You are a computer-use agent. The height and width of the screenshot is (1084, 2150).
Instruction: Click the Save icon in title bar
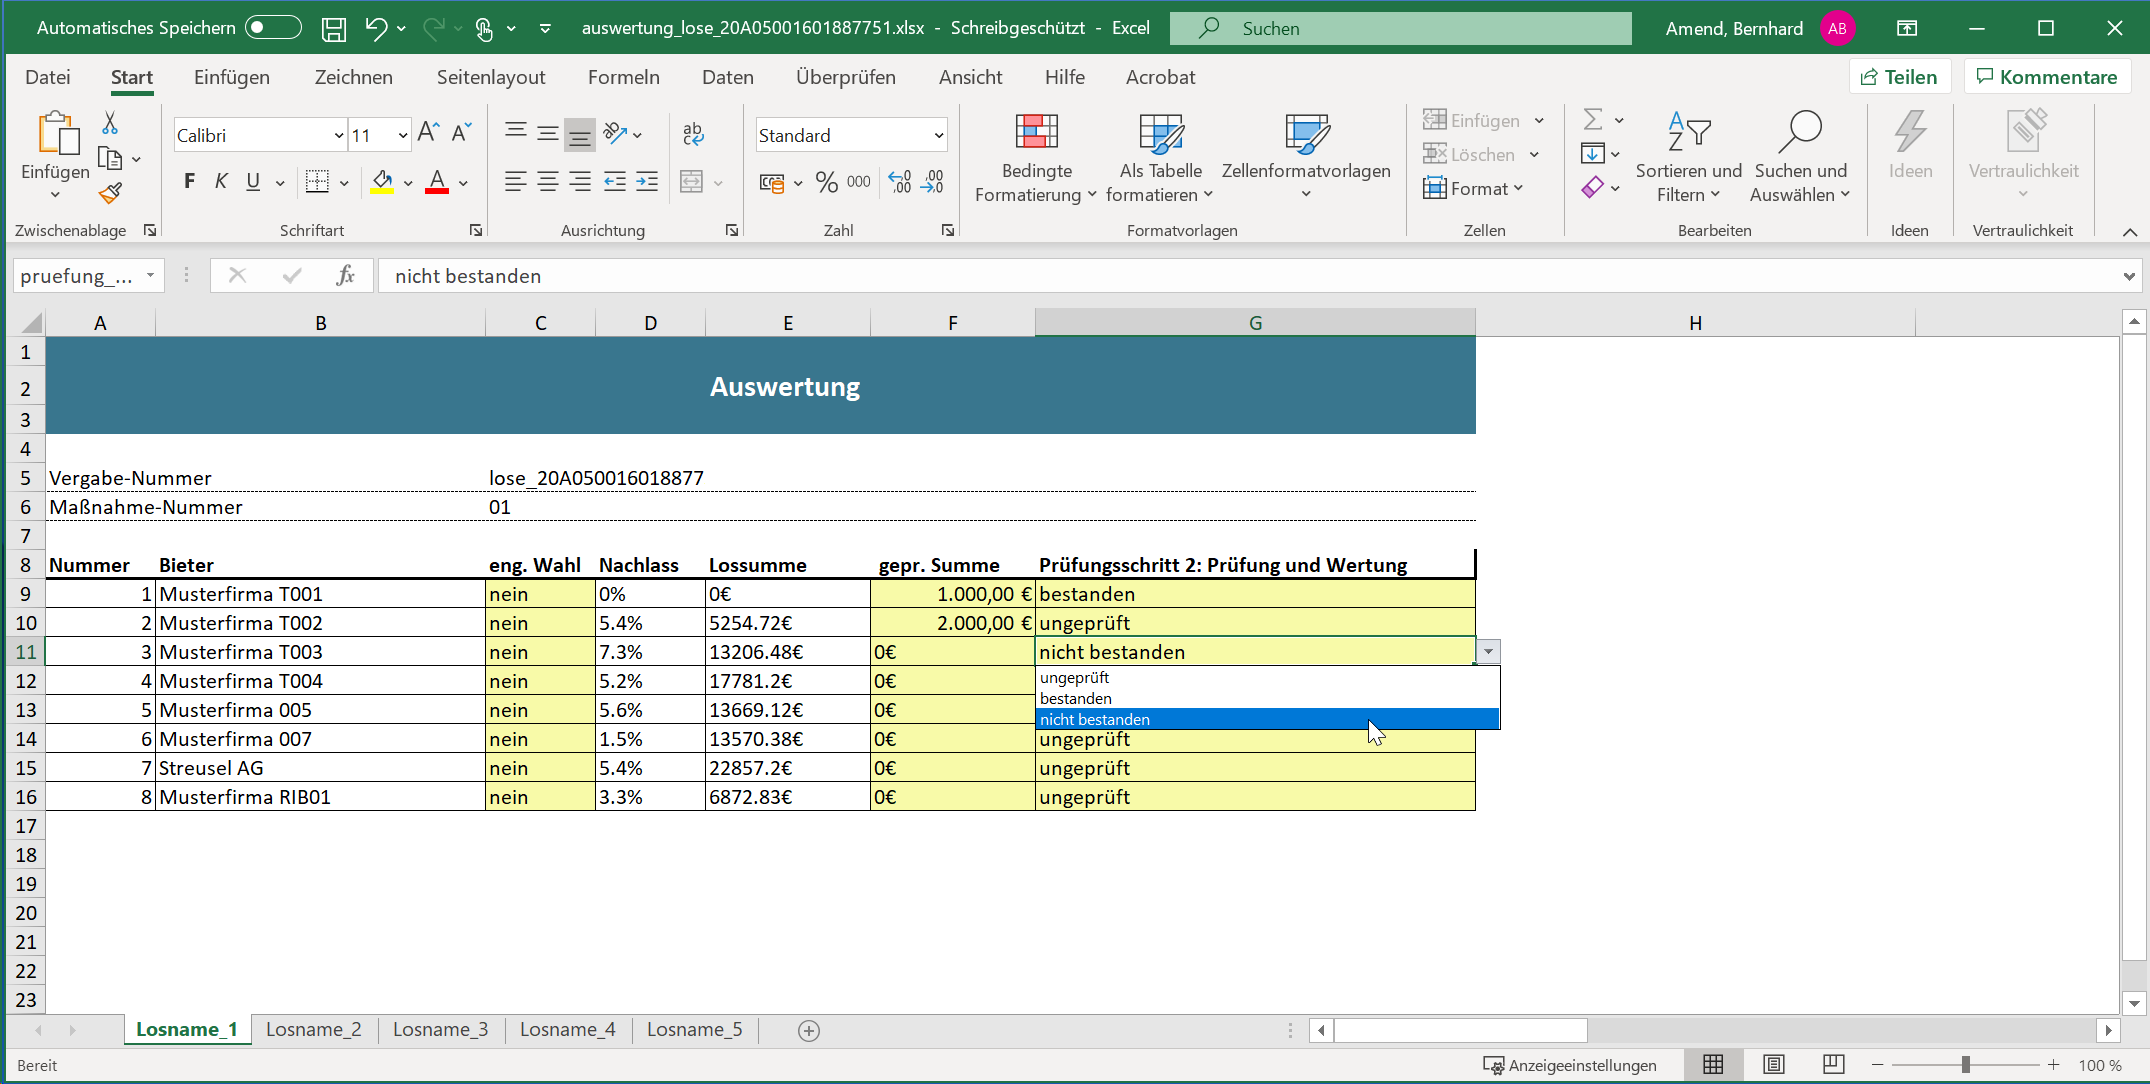coord(333,29)
